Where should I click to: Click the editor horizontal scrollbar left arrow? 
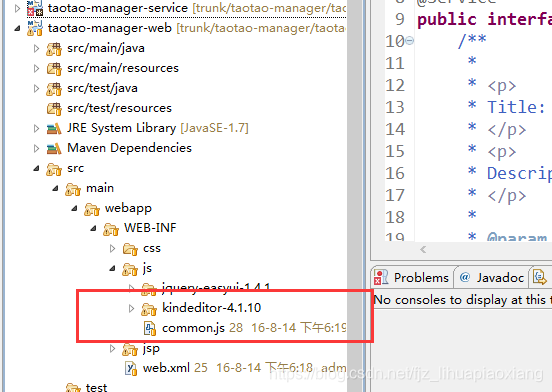(x=423, y=250)
